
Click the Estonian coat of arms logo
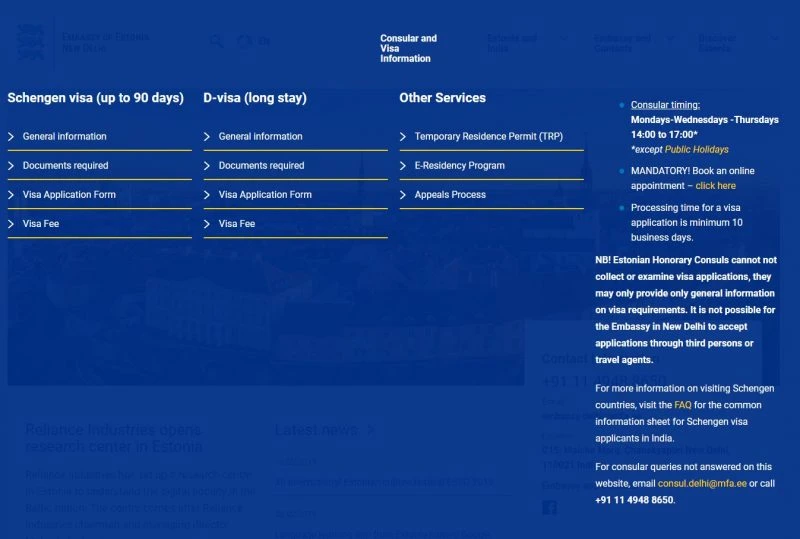(31, 42)
